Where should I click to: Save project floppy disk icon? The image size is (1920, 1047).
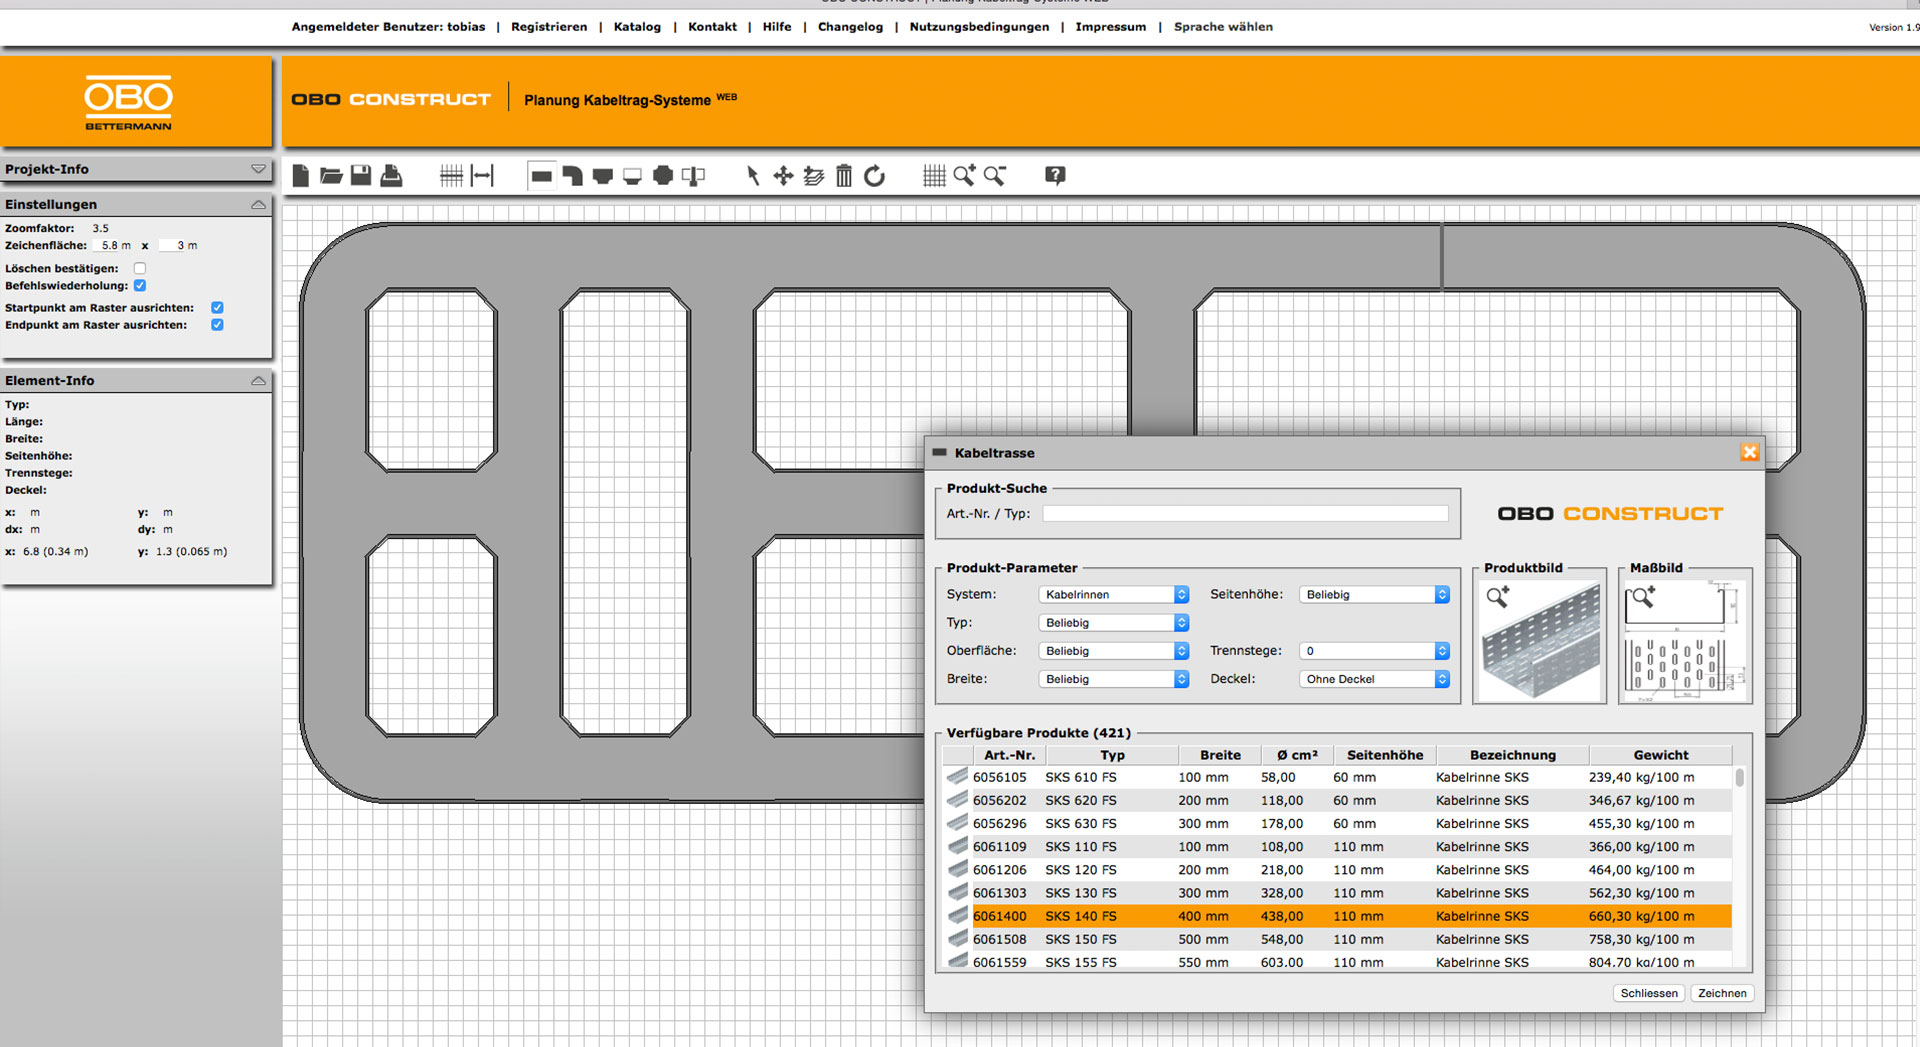[x=361, y=176]
